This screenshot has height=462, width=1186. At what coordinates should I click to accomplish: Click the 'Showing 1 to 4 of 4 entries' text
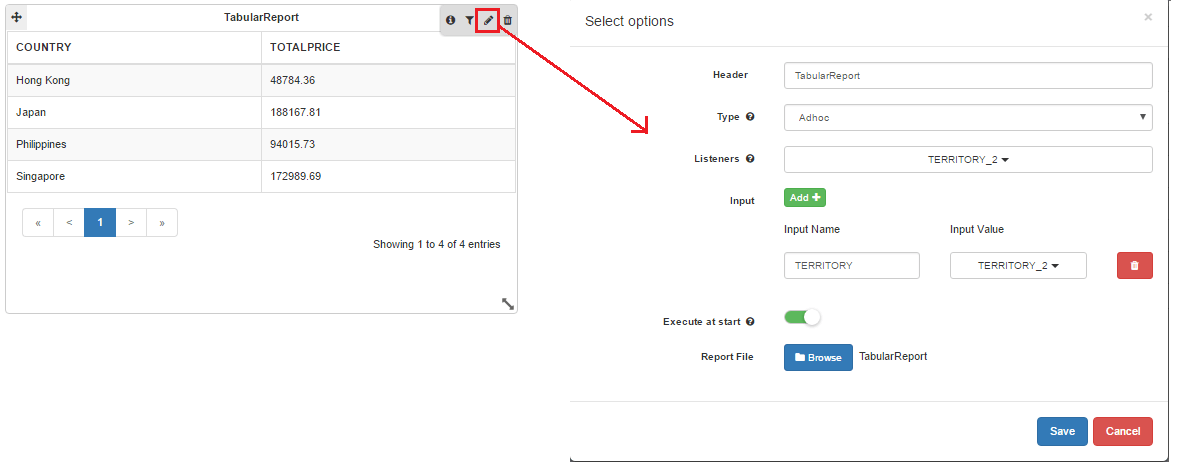click(436, 244)
